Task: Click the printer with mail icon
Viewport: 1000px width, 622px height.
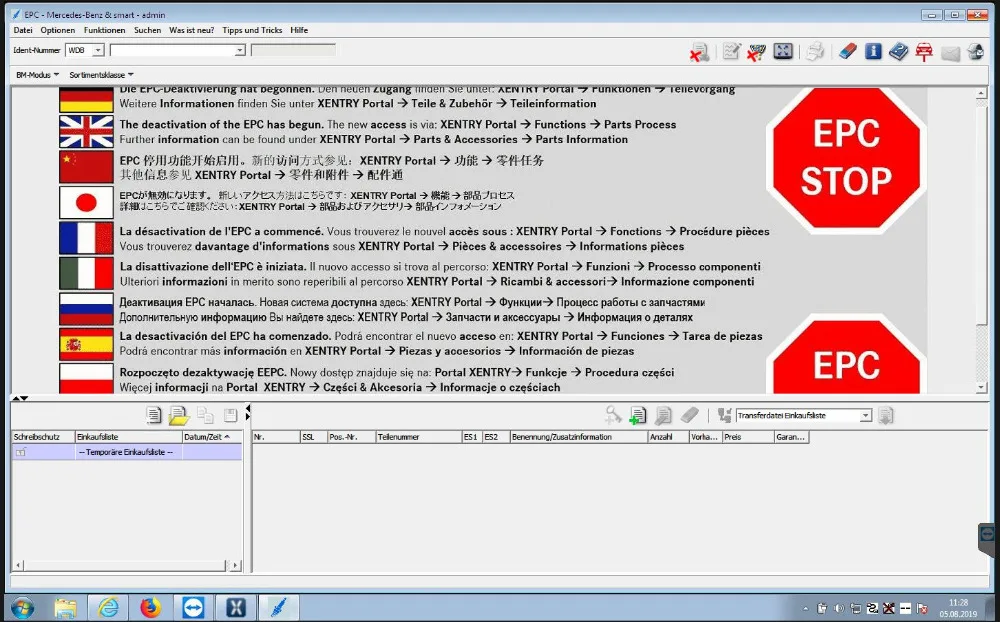Action: pos(976,51)
